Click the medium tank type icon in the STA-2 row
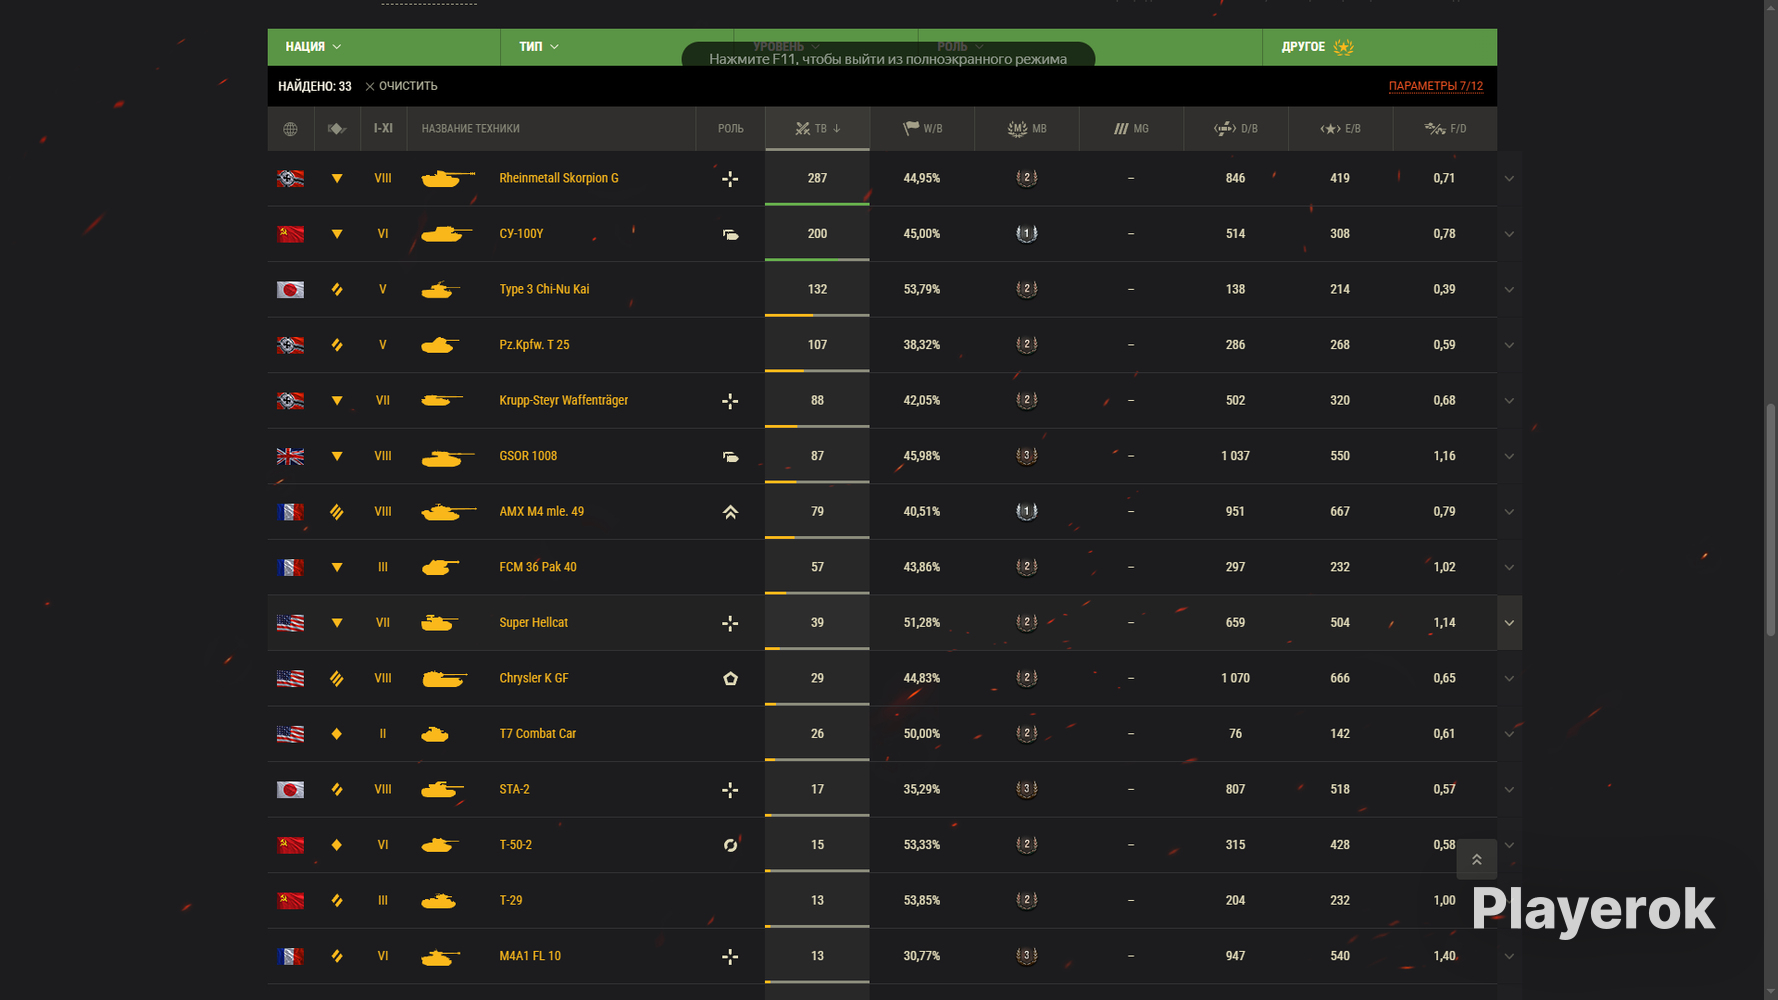The width and height of the screenshot is (1778, 1000). [x=337, y=790]
